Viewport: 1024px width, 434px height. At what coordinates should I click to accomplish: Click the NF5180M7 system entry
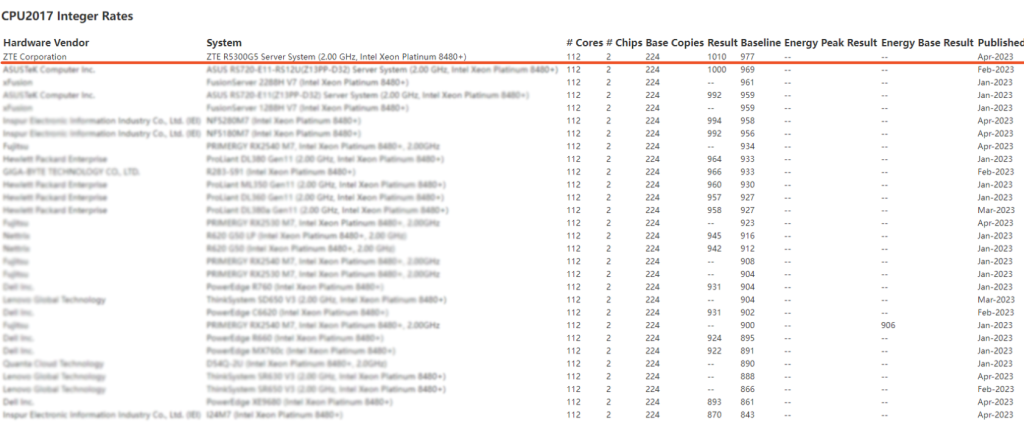point(283,134)
